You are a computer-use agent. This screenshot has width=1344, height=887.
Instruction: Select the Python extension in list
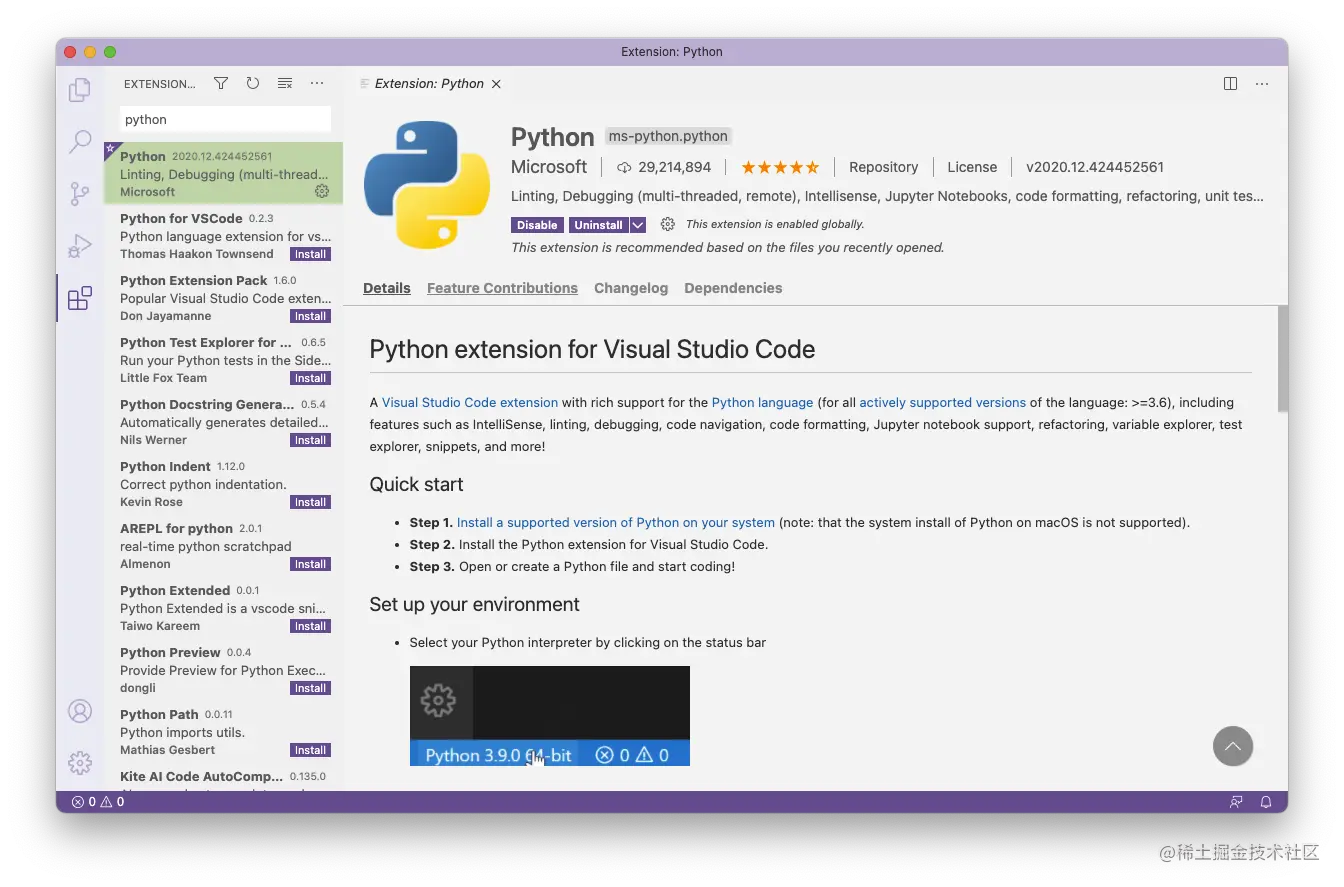point(224,173)
